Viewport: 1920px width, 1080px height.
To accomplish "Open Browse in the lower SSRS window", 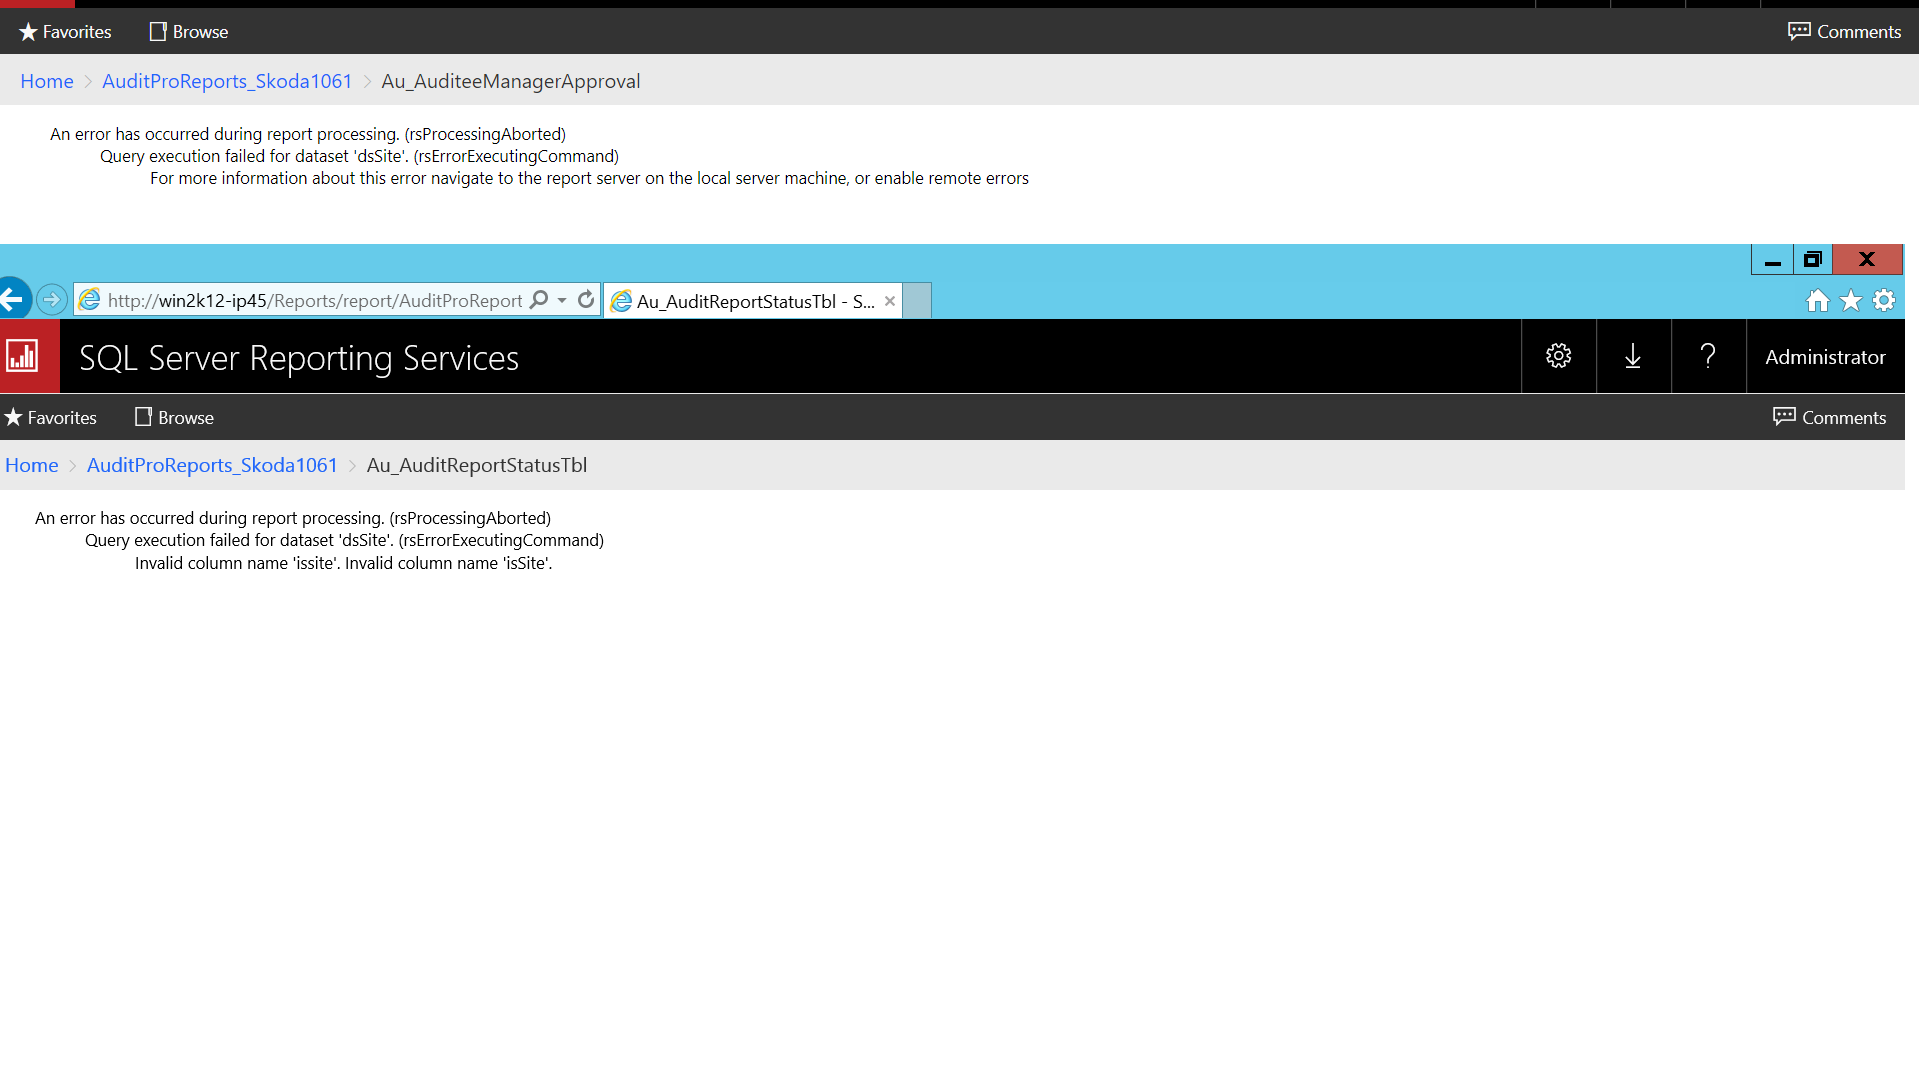I will pyautogui.click(x=174, y=418).
